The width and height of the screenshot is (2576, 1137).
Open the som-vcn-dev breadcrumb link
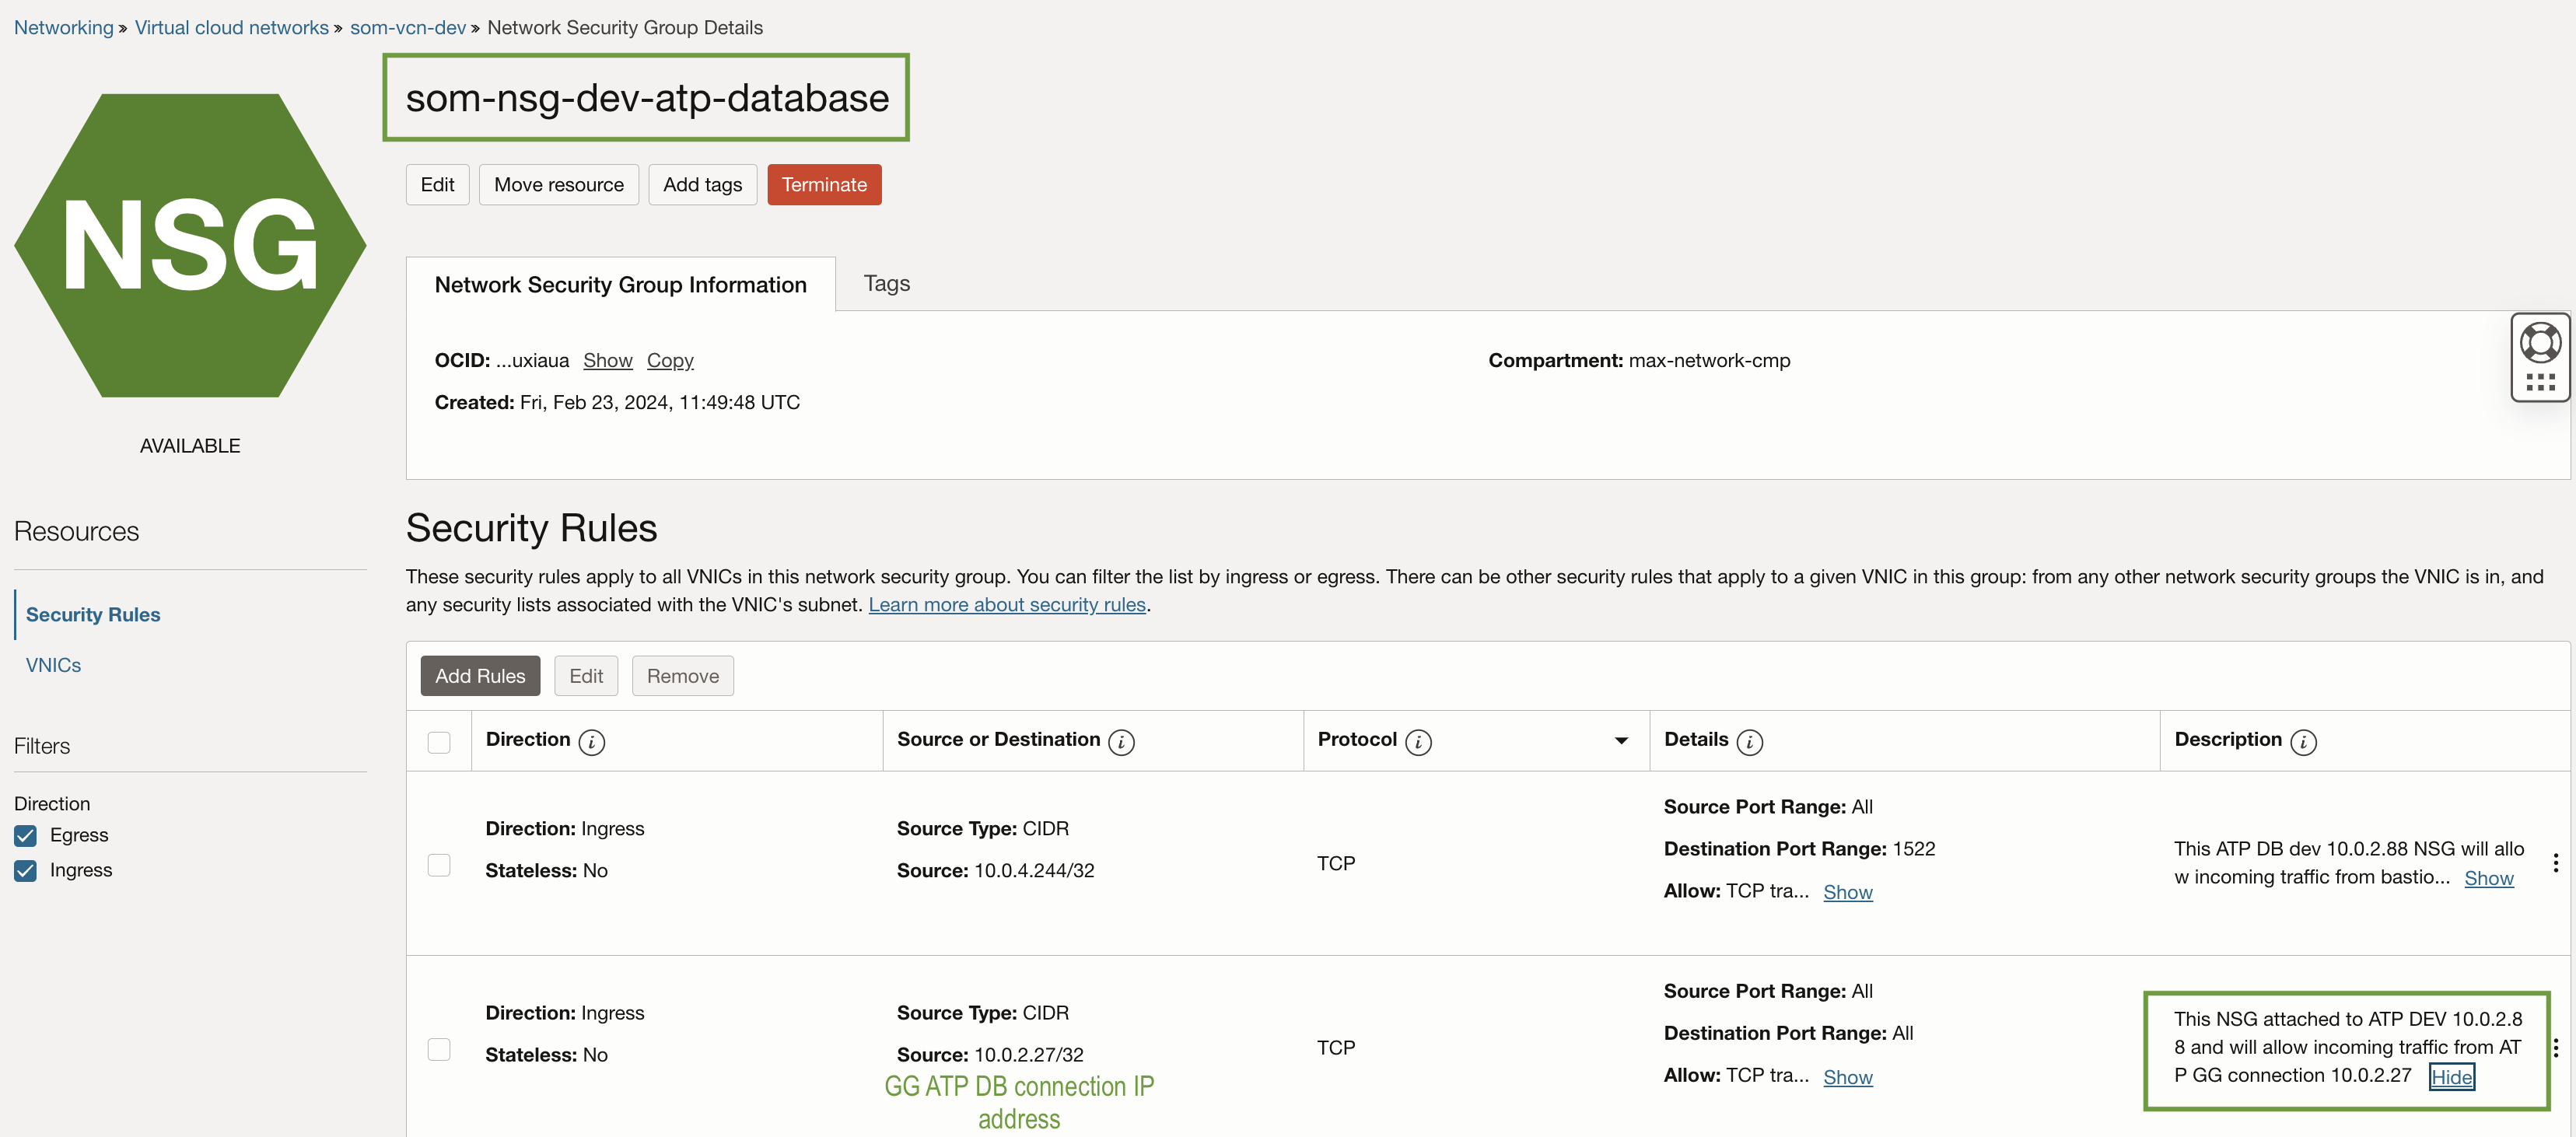point(407,28)
